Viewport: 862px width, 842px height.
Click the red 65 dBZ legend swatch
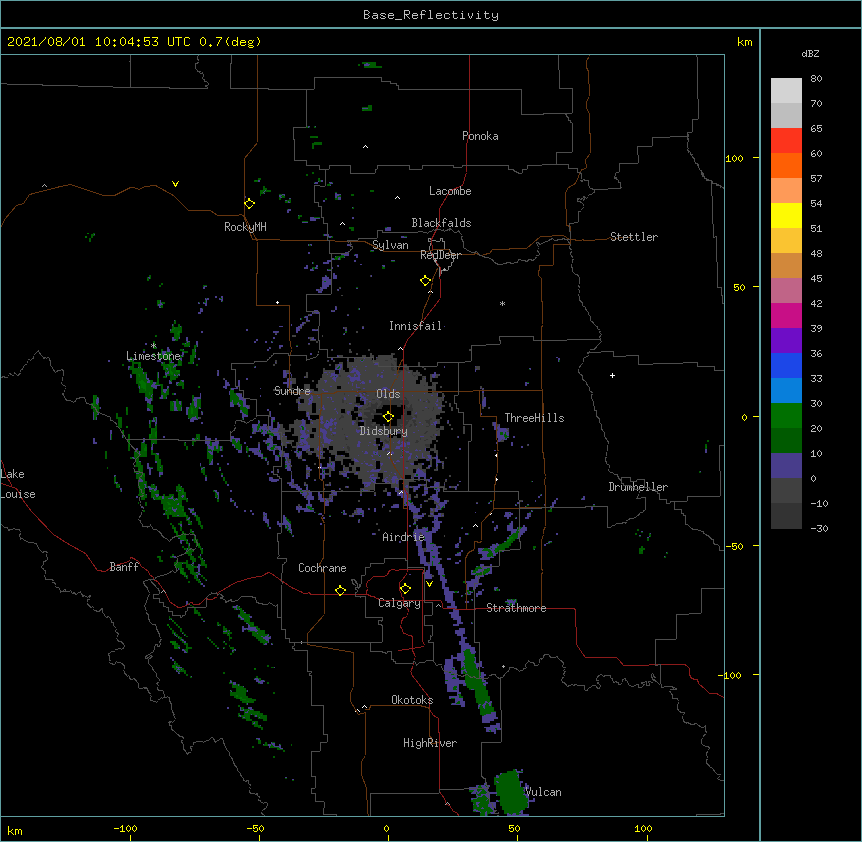(786, 141)
